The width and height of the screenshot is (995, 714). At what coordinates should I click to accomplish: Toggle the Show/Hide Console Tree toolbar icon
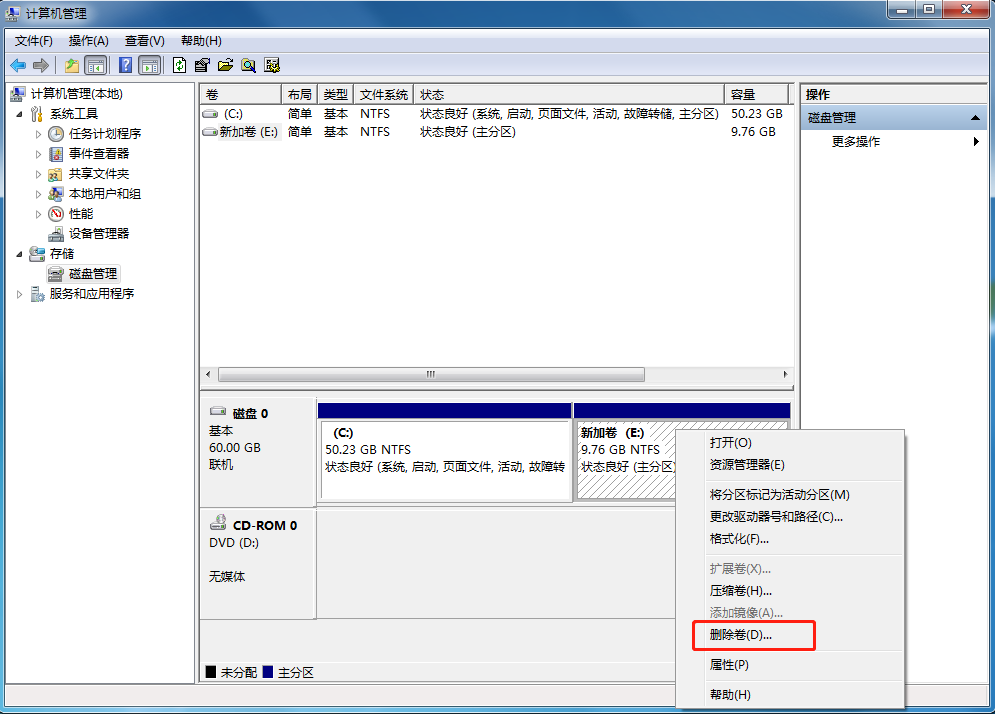[x=96, y=65]
